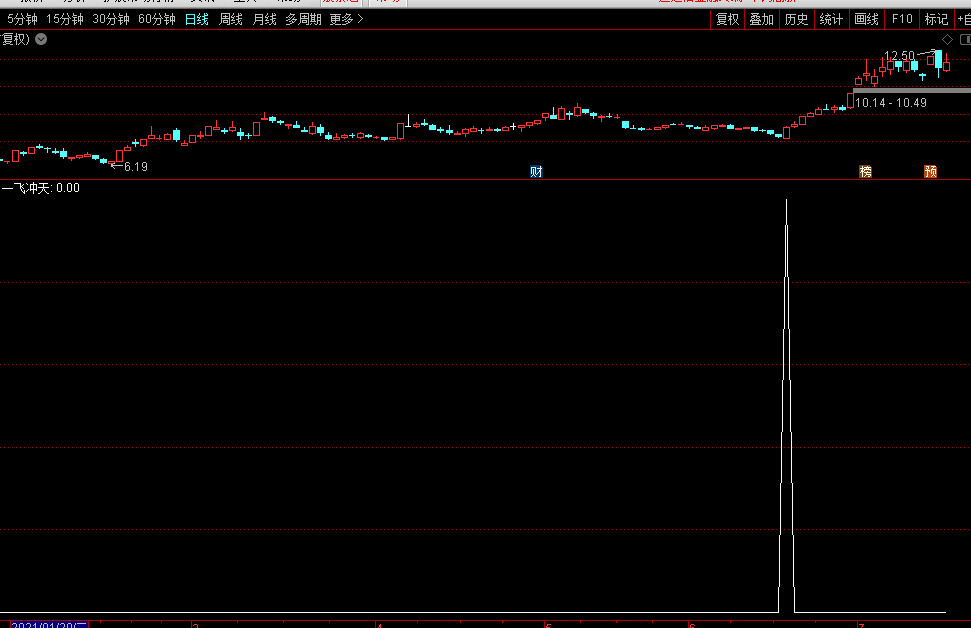This screenshot has height=628, width=971.
Task: Click the diamond icon at top right of chart
Action: point(948,39)
